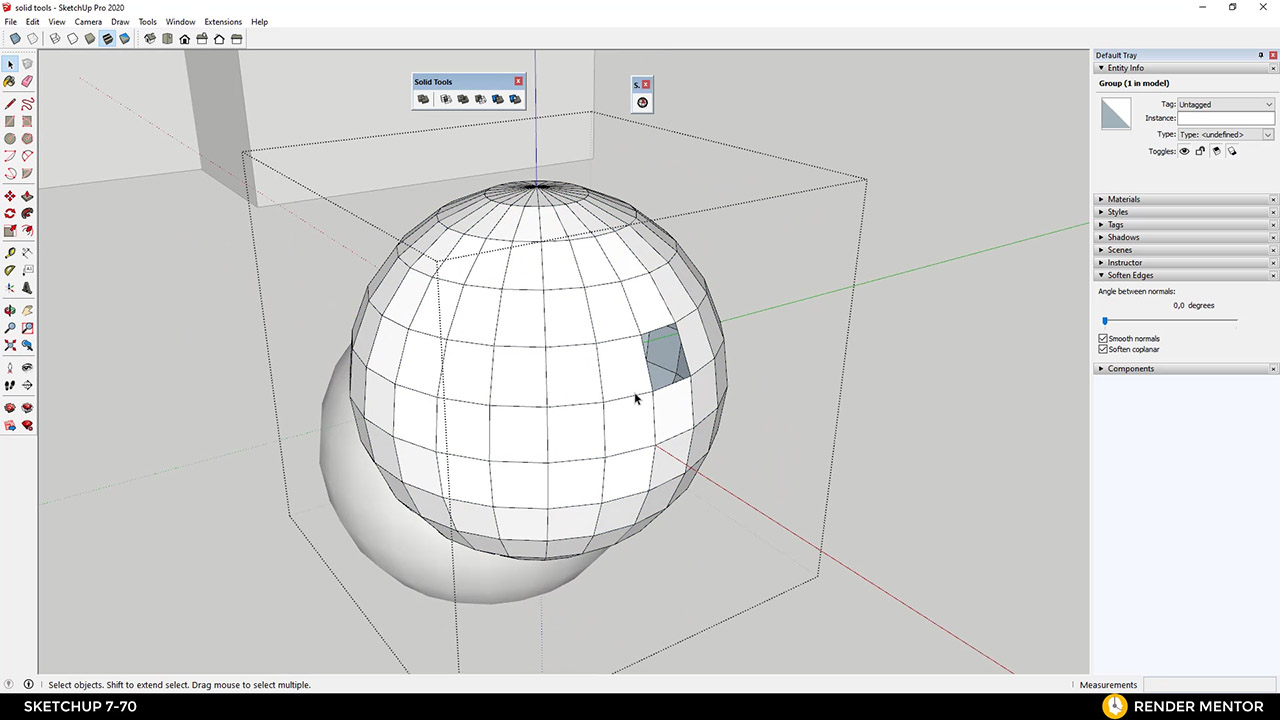Select the Tape Measure tool
Viewport: 1280px width, 720px height.
pyautogui.click(x=10, y=252)
